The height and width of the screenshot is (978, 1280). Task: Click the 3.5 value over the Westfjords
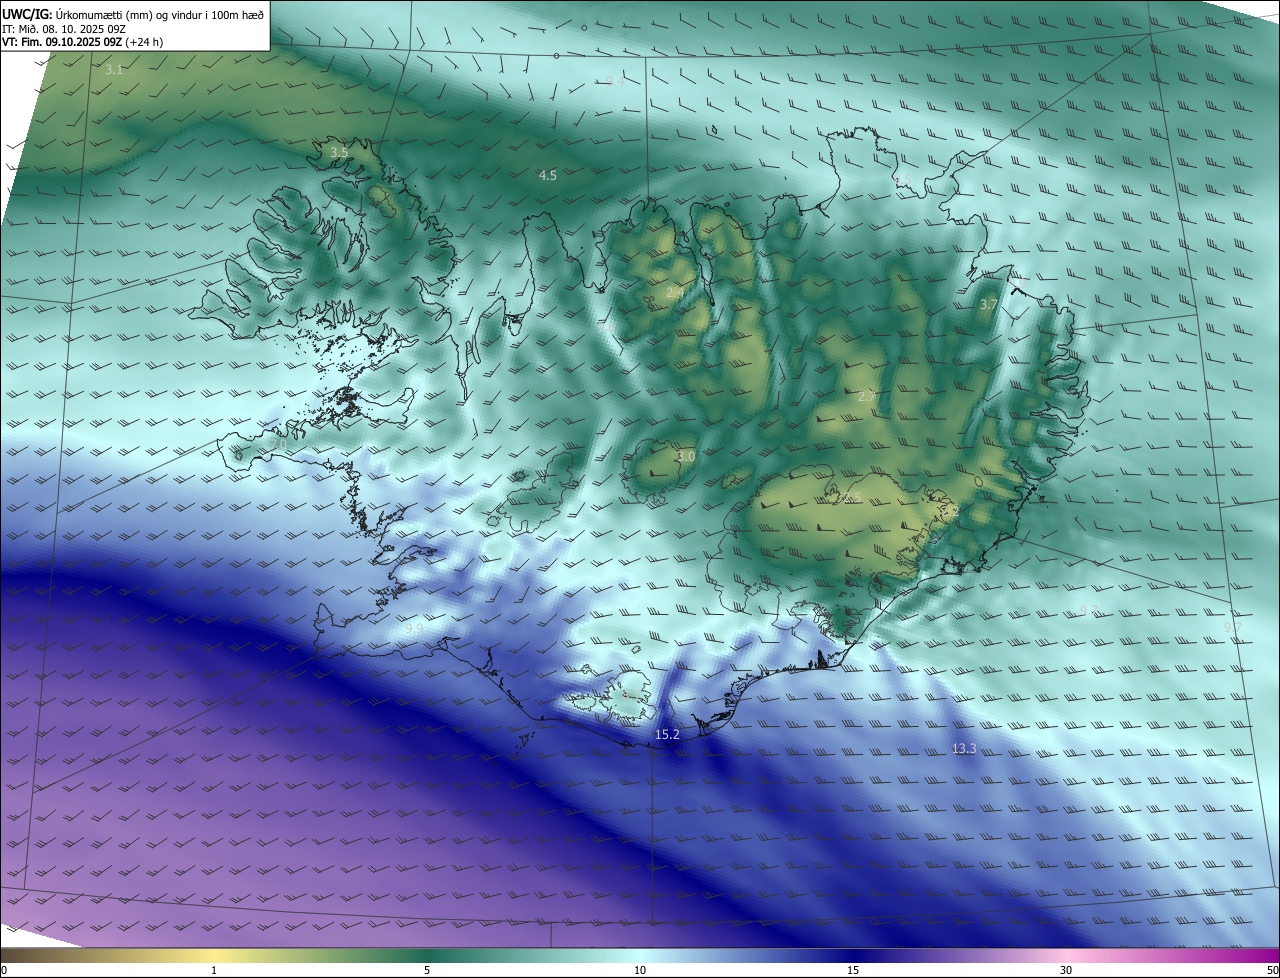[x=339, y=152]
